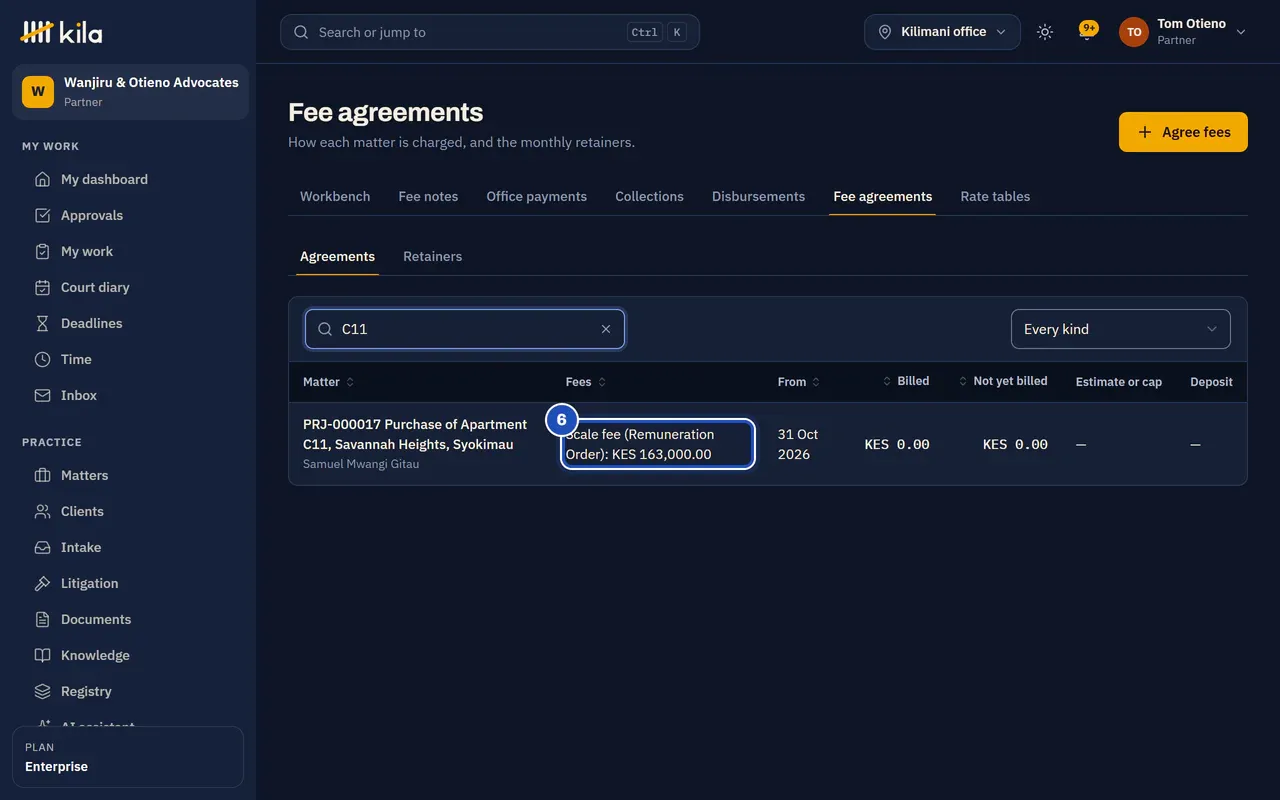
Task: Click the Knowledge book icon
Action: tap(42, 656)
